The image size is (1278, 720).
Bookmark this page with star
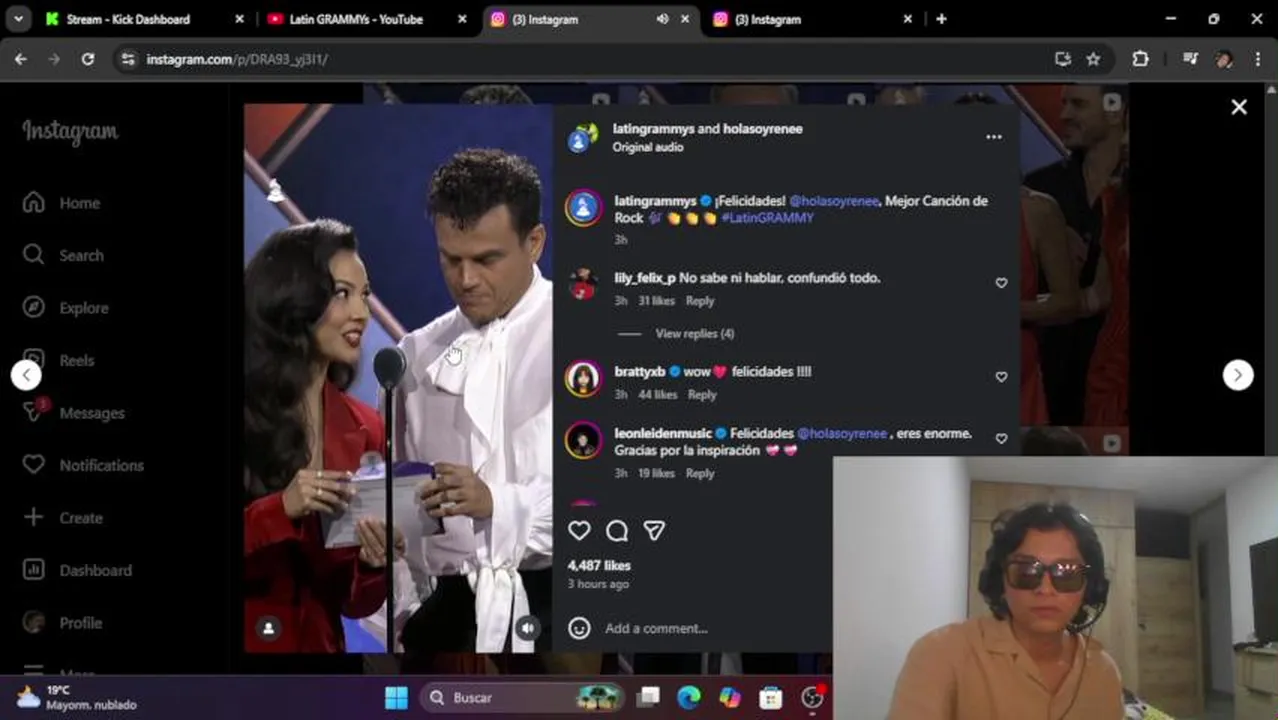tap(1093, 59)
